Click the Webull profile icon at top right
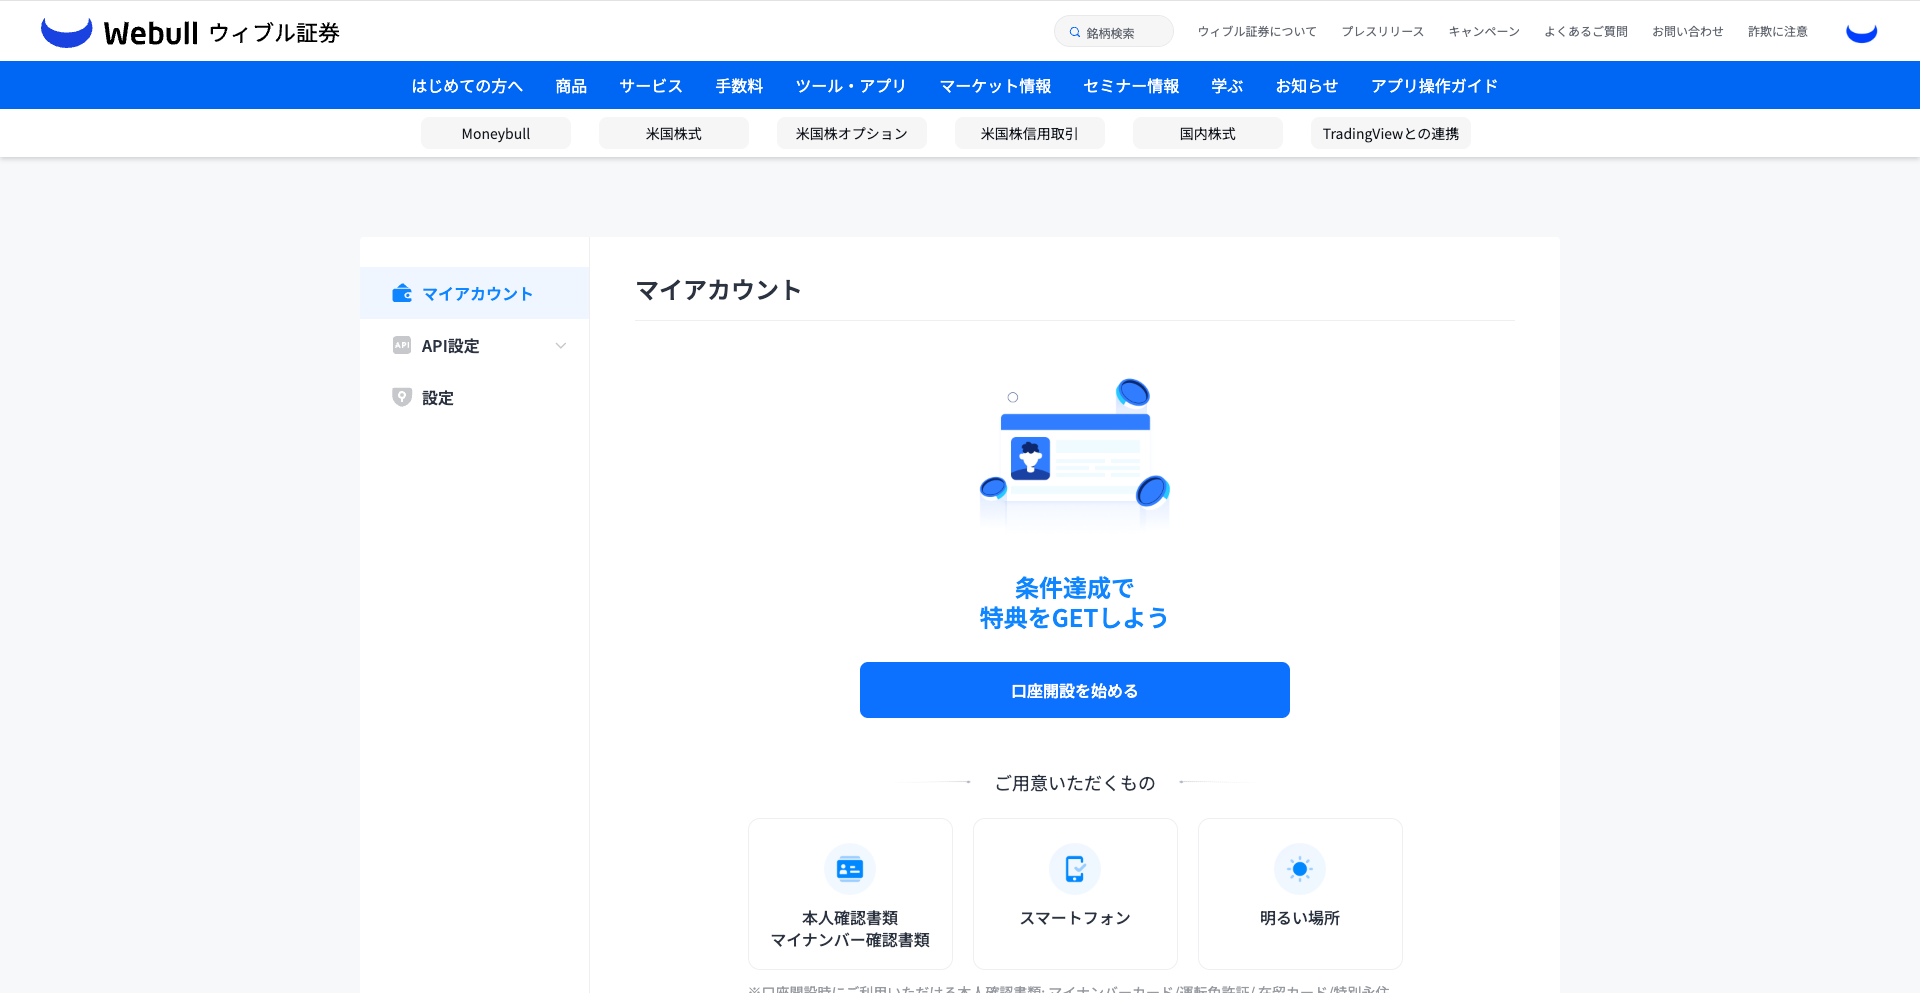This screenshot has height=993, width=1920. pos(1861,32)
